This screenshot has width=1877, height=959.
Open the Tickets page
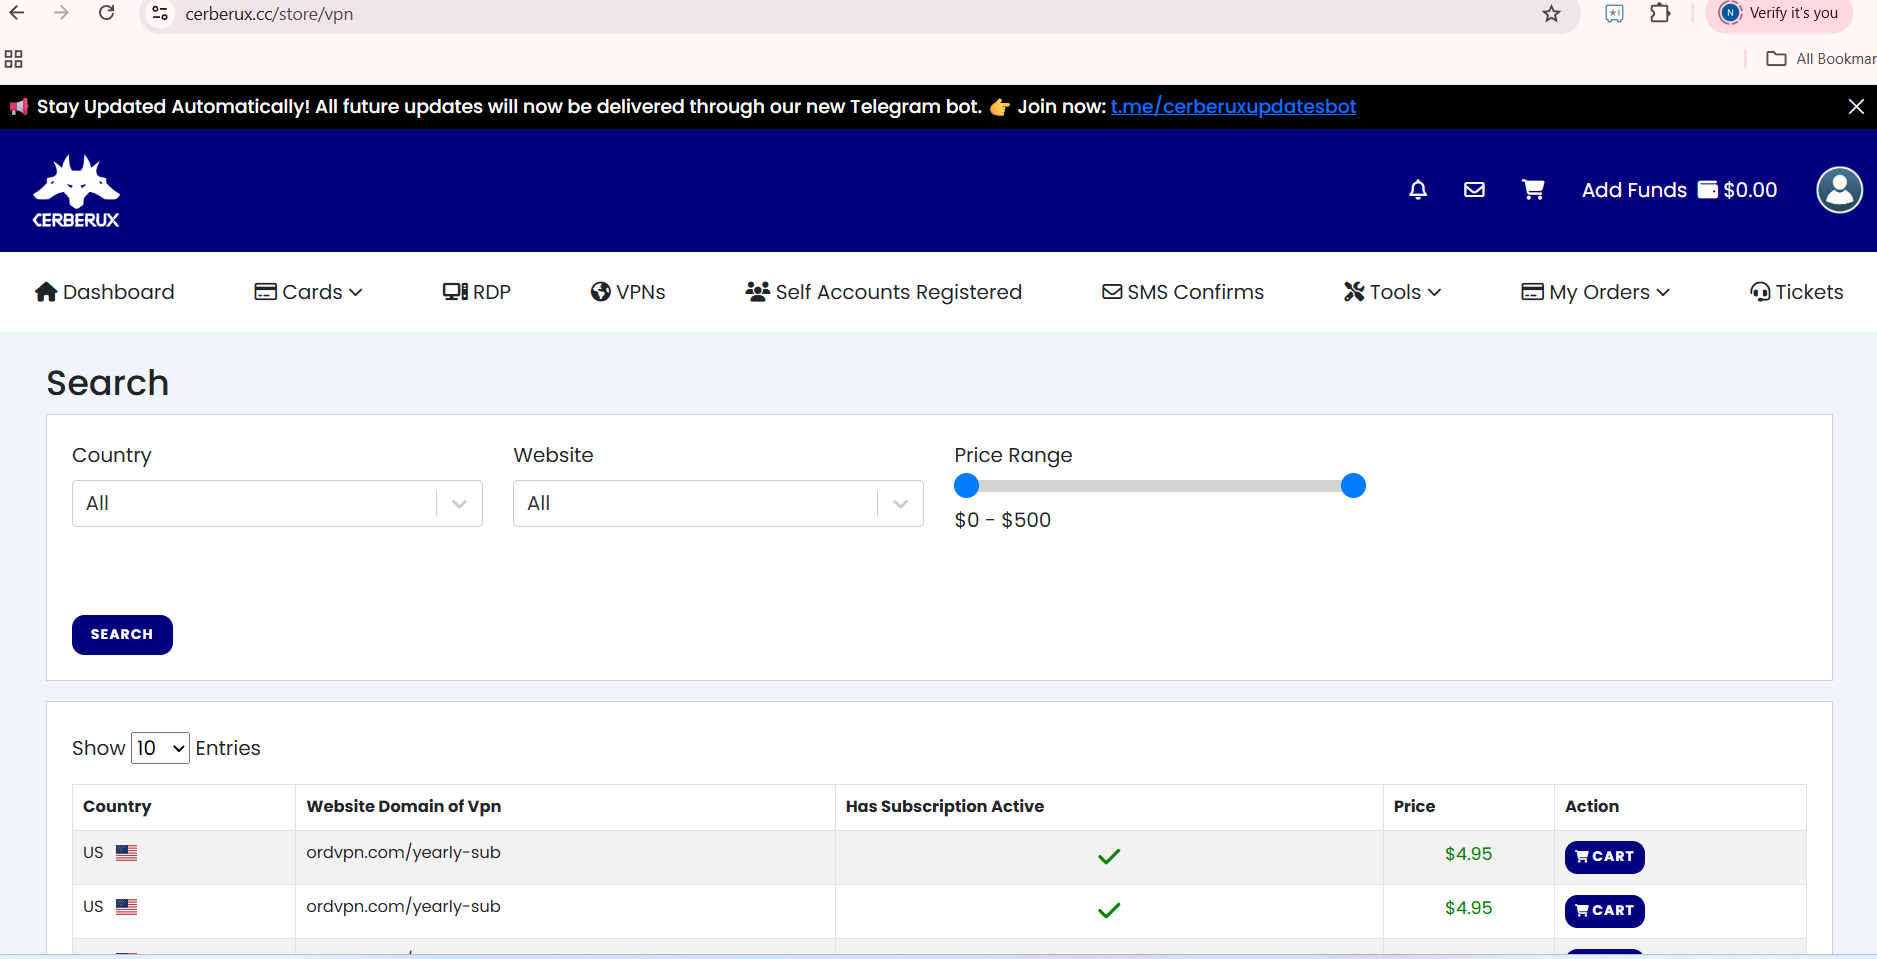[1797, 292]
